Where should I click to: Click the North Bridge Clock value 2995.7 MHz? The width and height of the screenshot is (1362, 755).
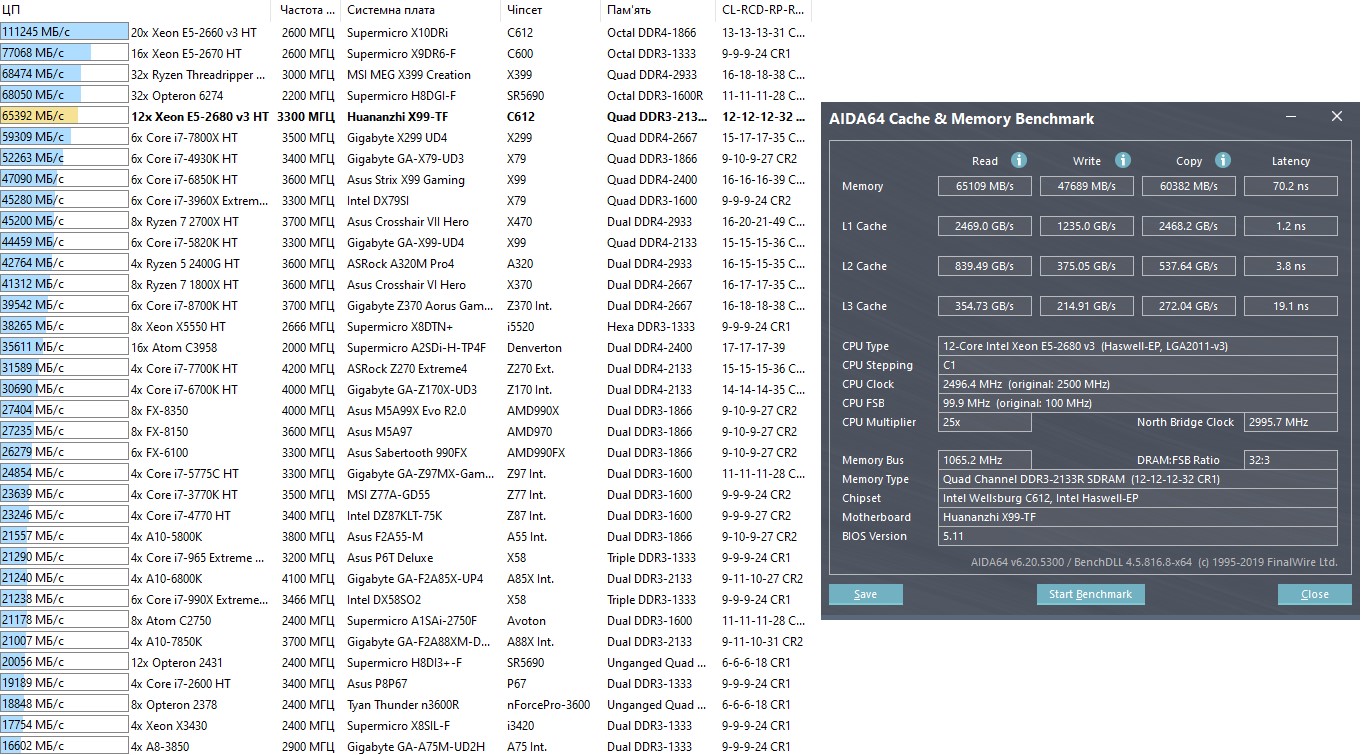coord(1290,422)
